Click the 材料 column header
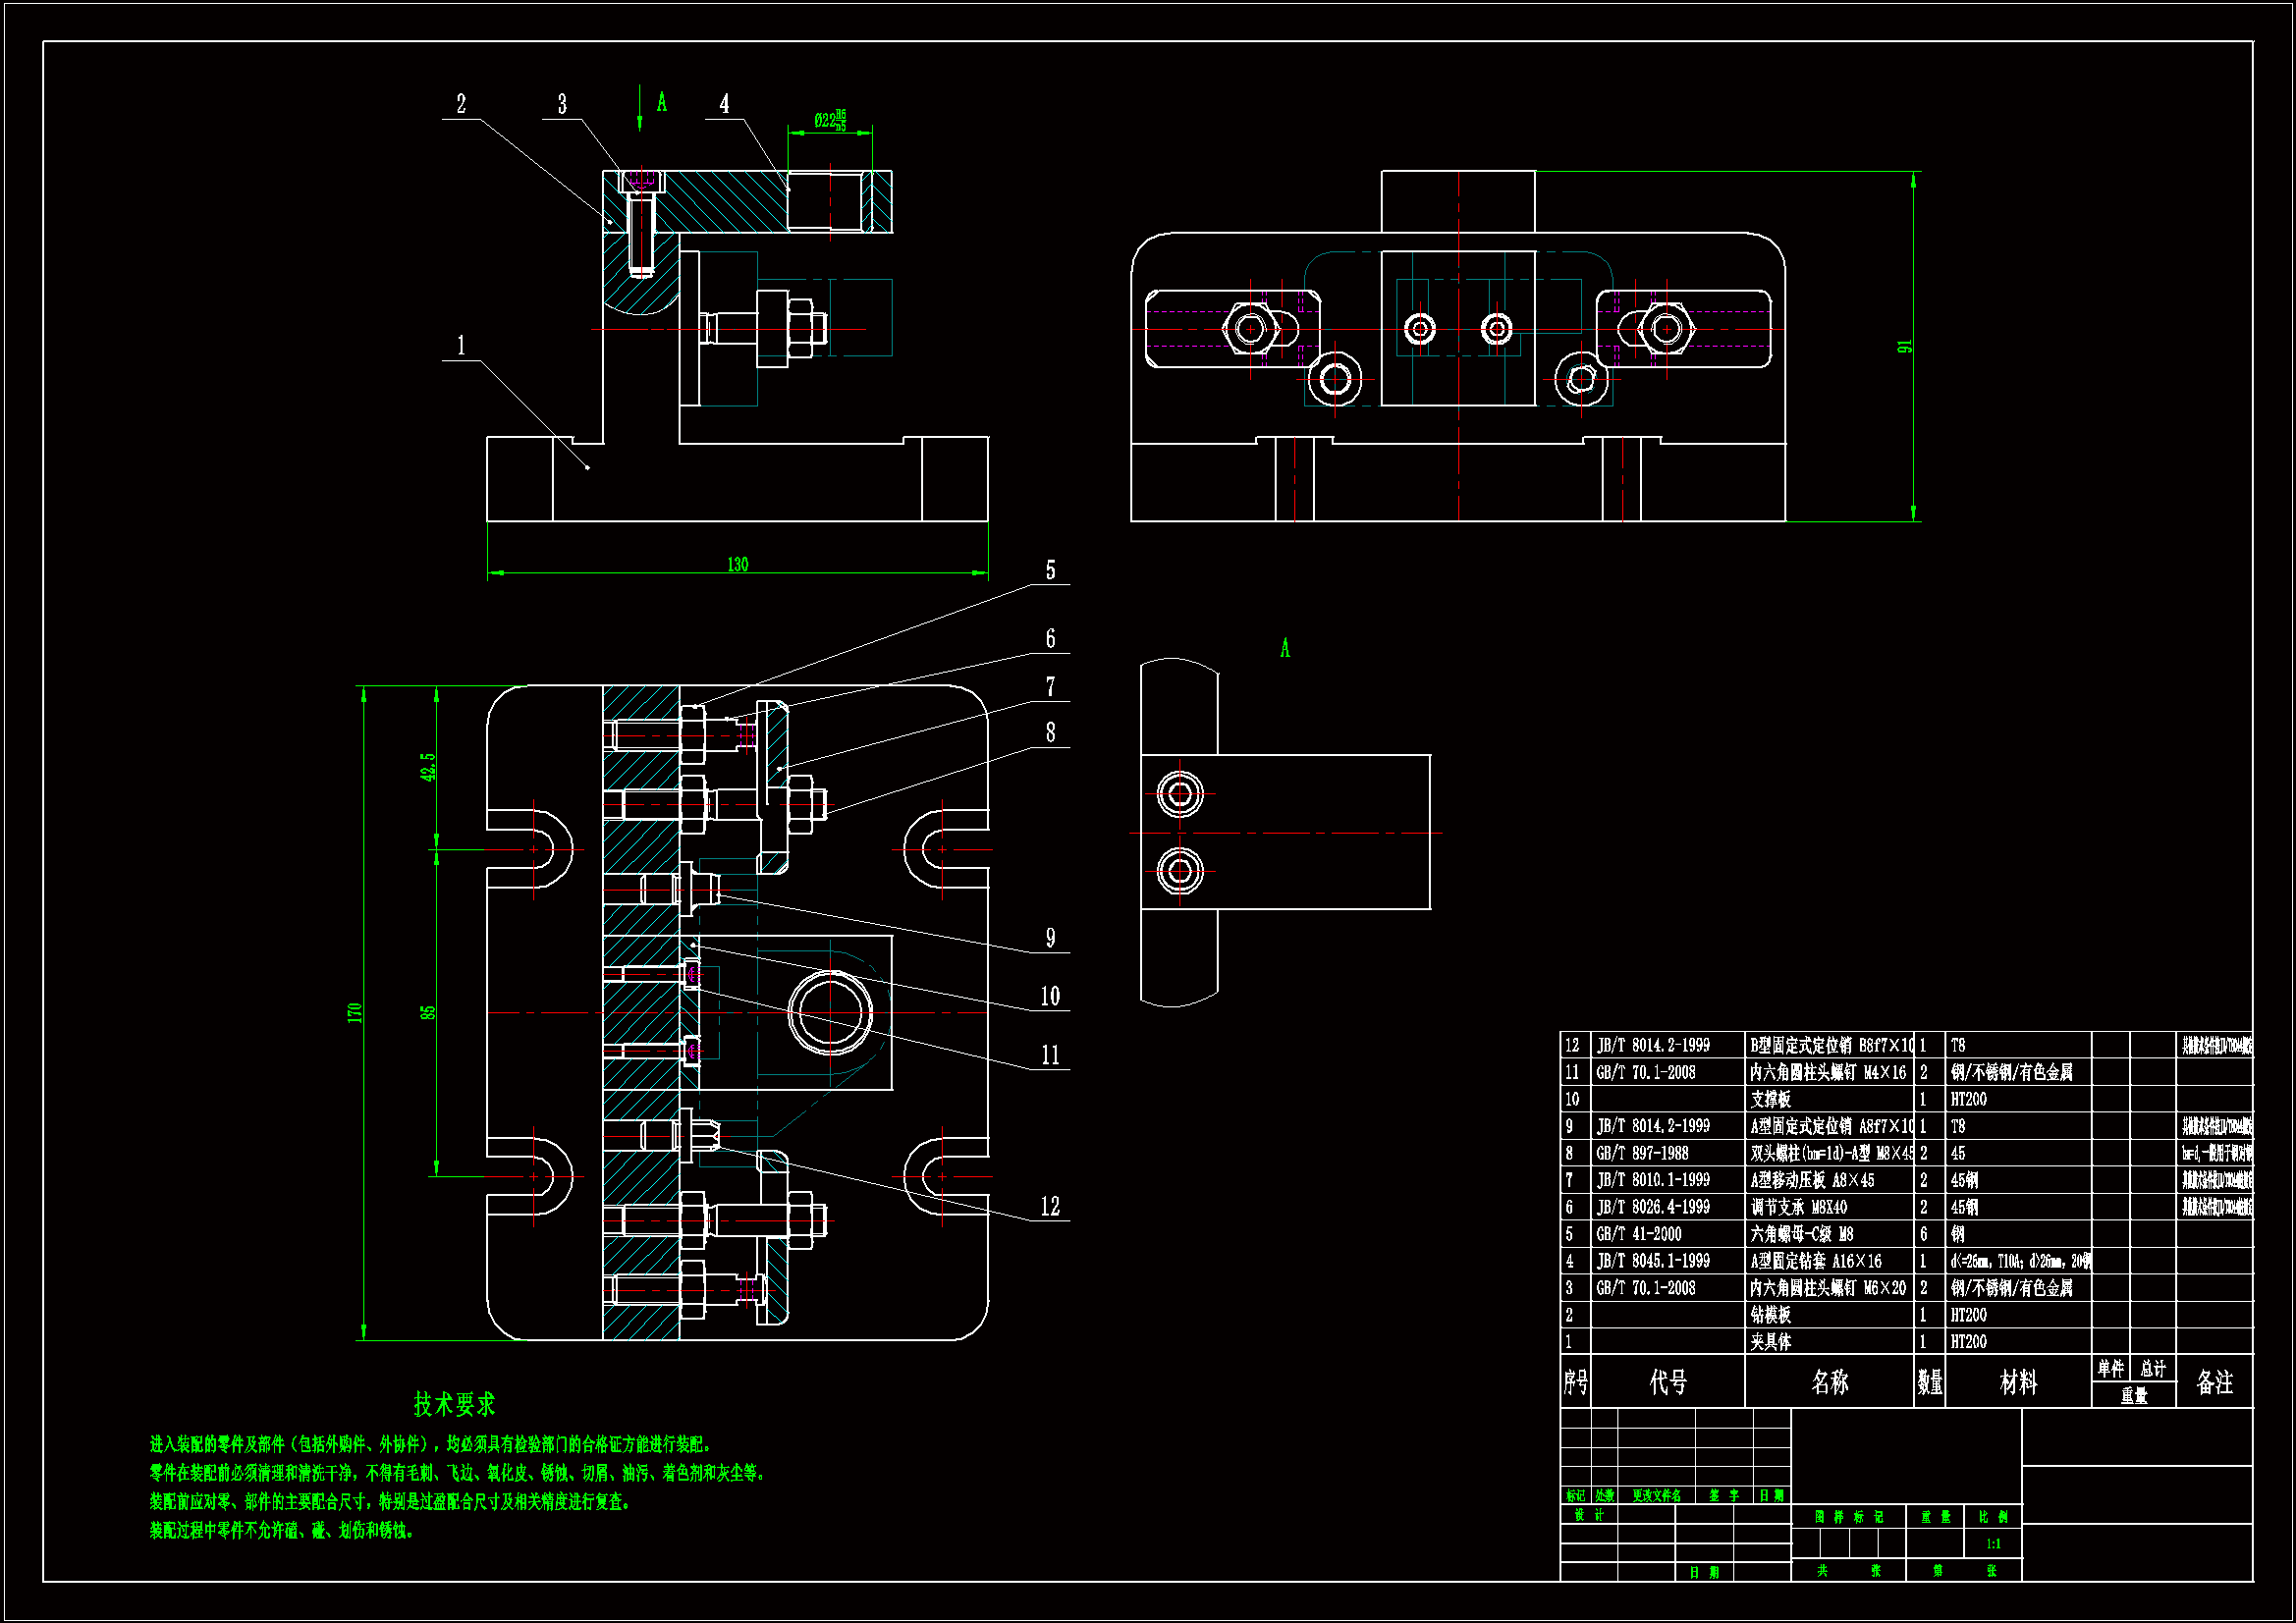 click(2017, 1382)
